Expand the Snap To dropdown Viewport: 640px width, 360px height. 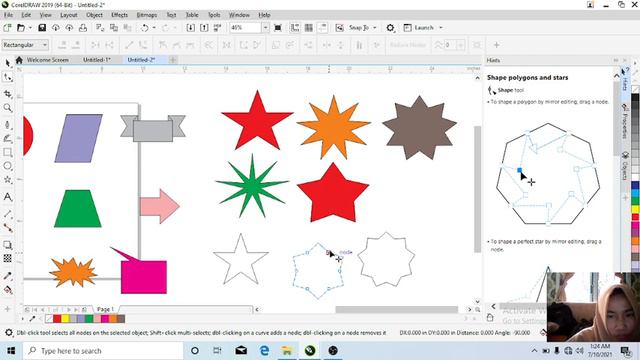click(x=375, y=28)
